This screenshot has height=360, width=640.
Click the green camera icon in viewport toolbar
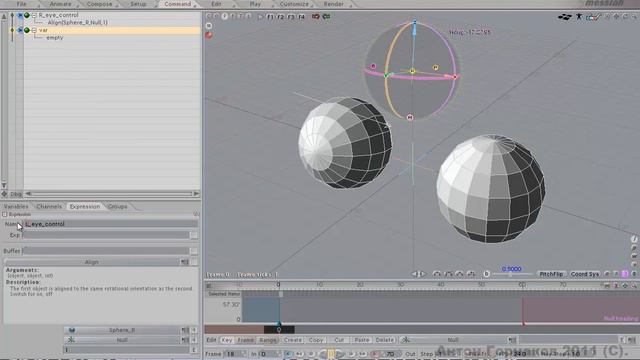[x=326, y=17]
